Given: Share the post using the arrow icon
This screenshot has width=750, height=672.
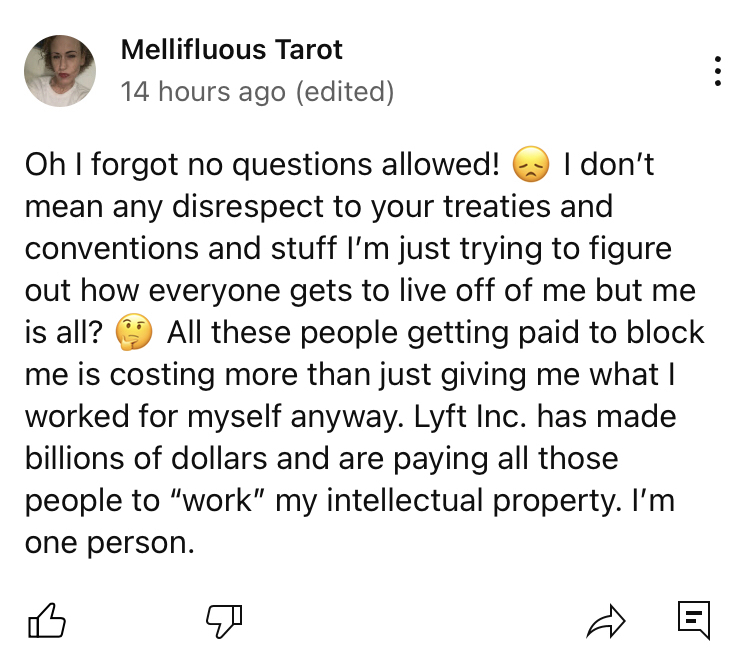Looking at the screenshot, I should click(x=603, y=622).
